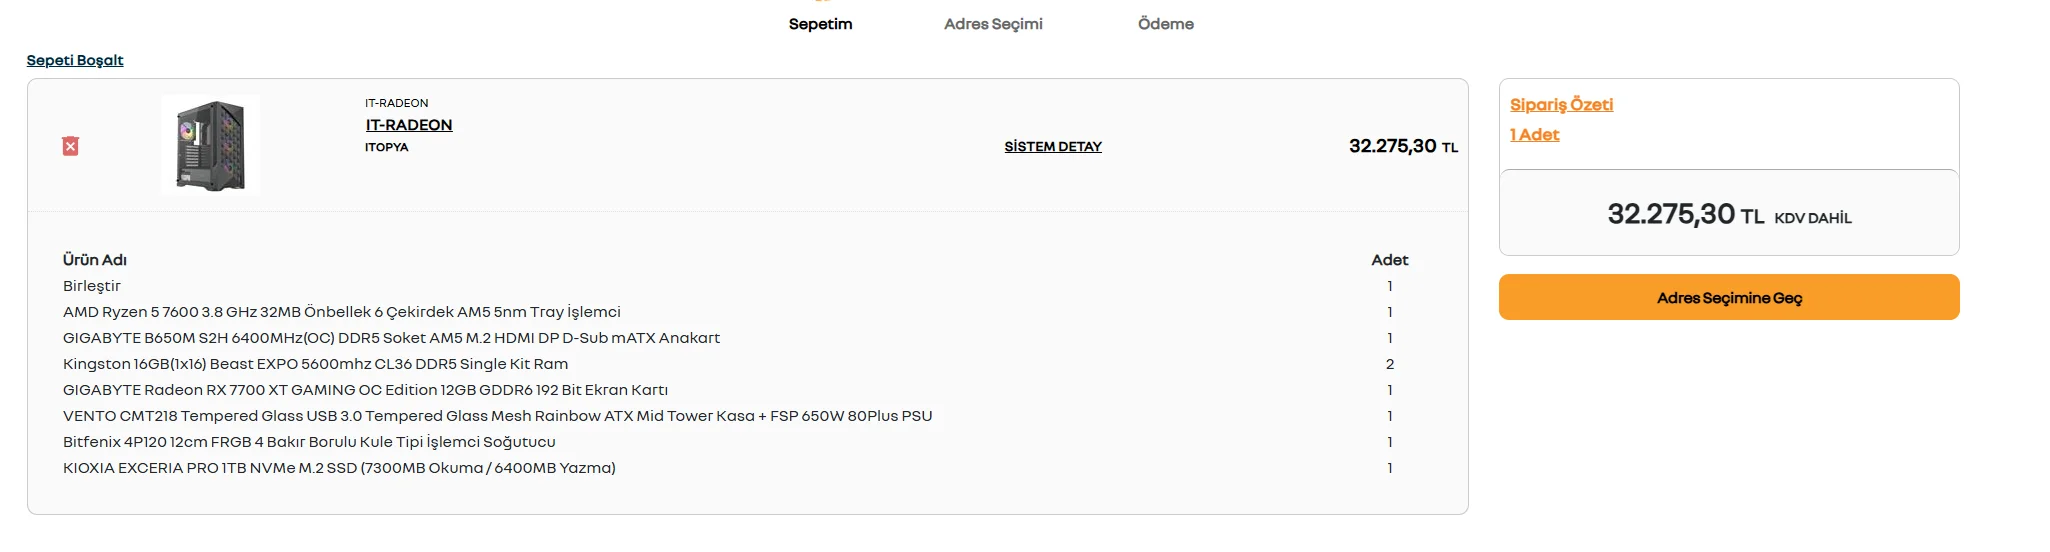Viewport: 2050px width, 552px height.
Task: Remove IT-RADEON with the red delete icon
Action: [70, 146]
